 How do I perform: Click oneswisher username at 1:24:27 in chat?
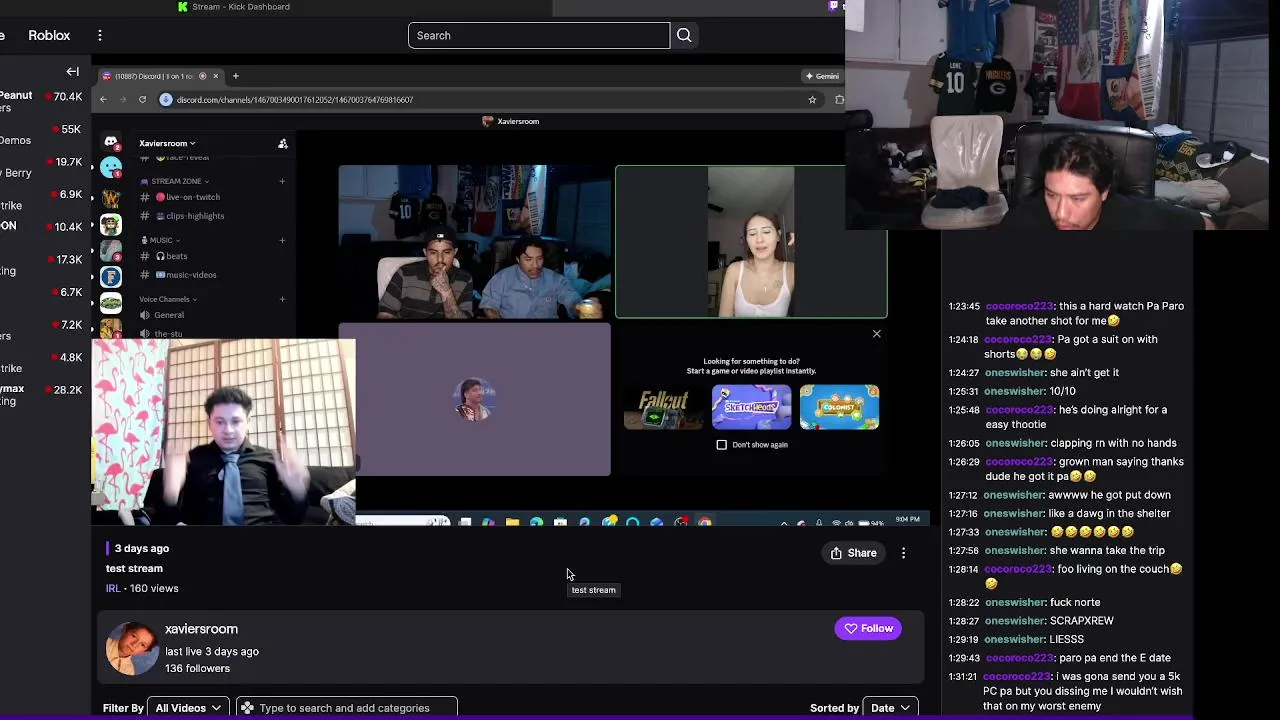1014,372
